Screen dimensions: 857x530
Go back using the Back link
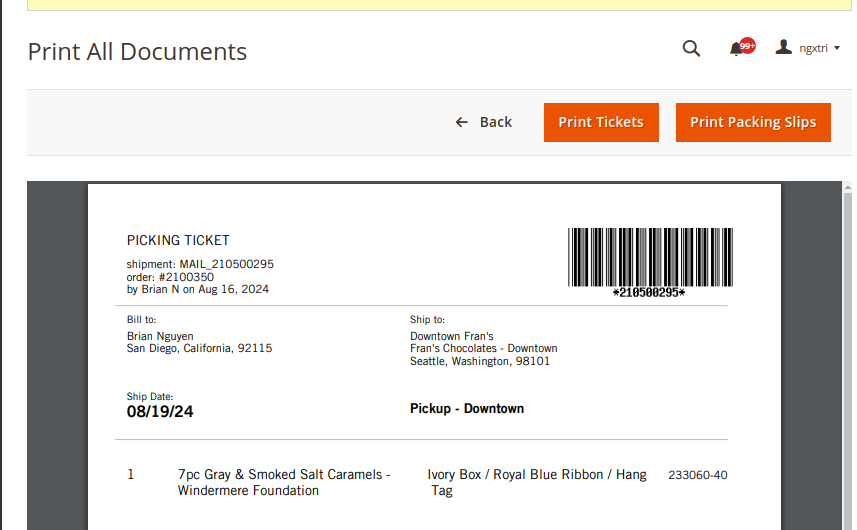(484, 122)
